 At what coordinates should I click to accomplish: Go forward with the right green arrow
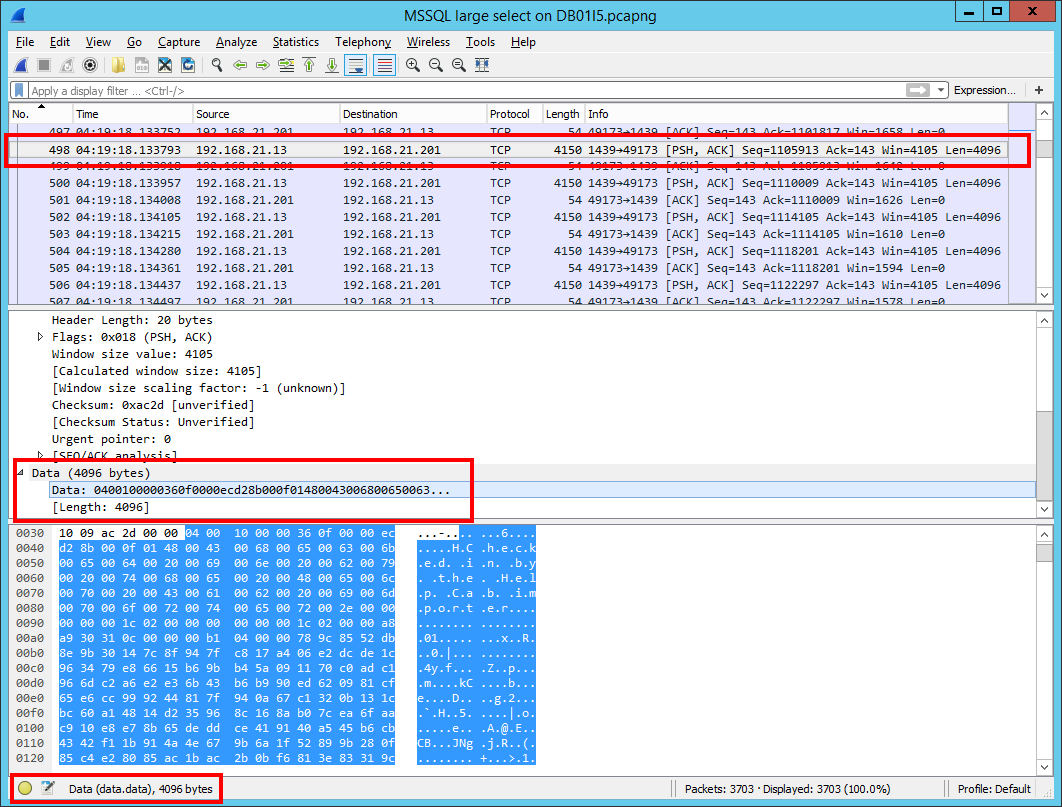263,65
